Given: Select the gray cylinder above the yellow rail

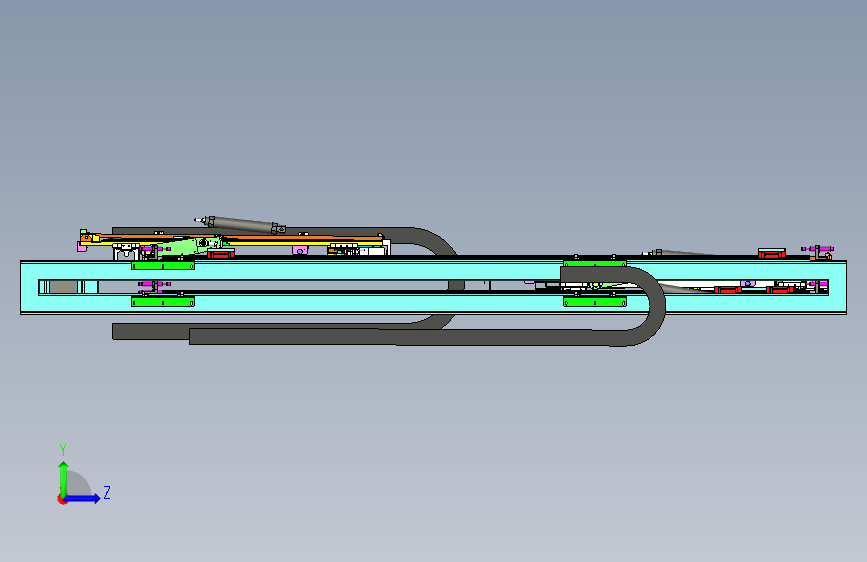Looking at the screenshot, I should pyautogui.click(x=241, y=224).
